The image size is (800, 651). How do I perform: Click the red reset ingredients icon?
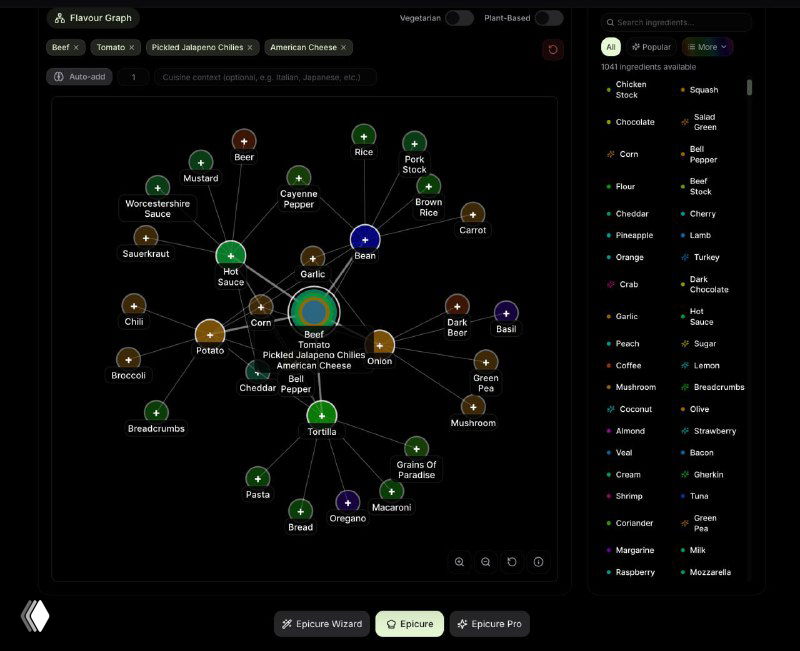click(553, 50)
